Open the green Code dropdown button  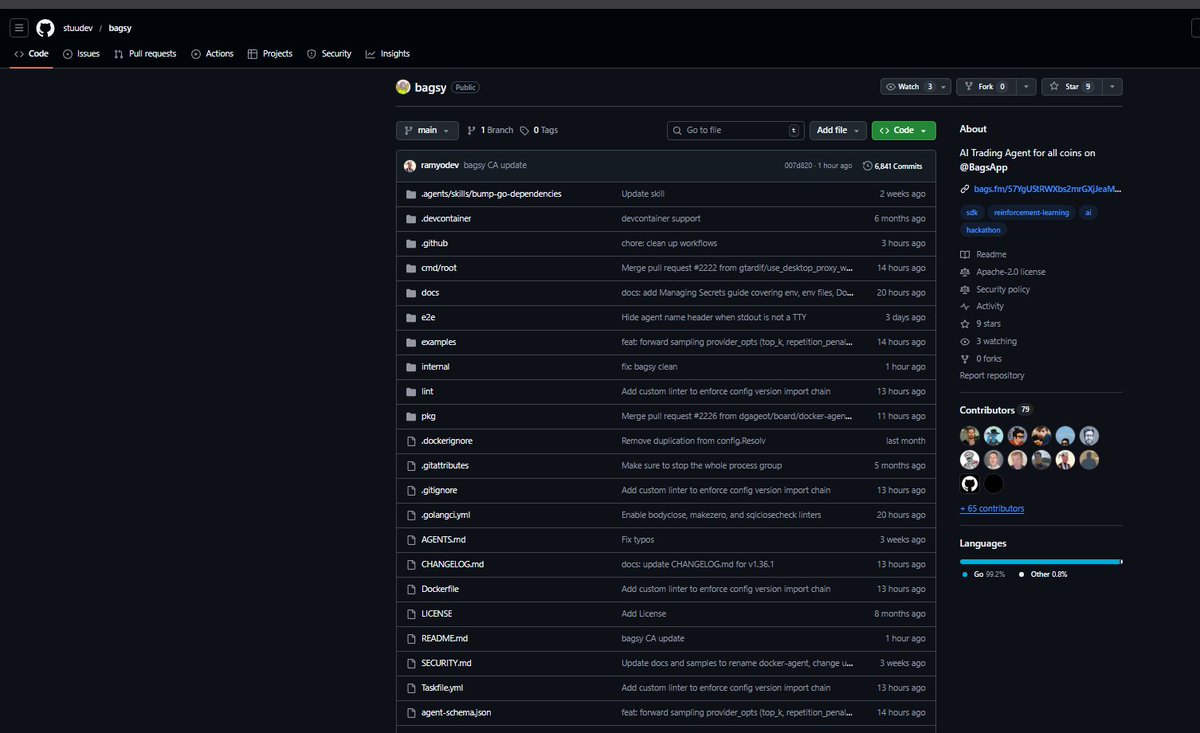coord(904,130)
